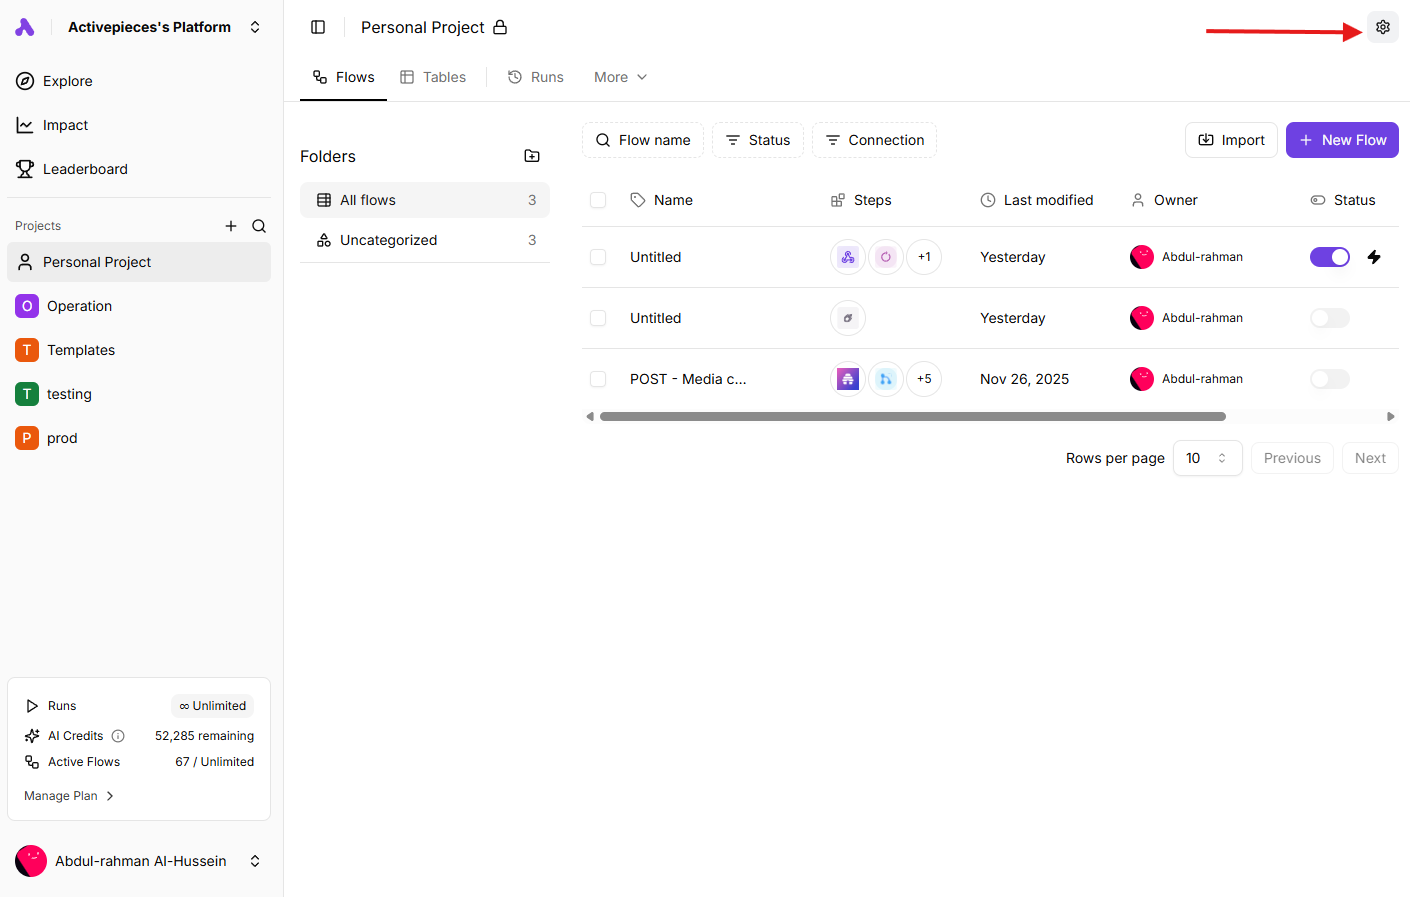
Task: Switch to the Runs tab
Action: [x=535, y=77]
